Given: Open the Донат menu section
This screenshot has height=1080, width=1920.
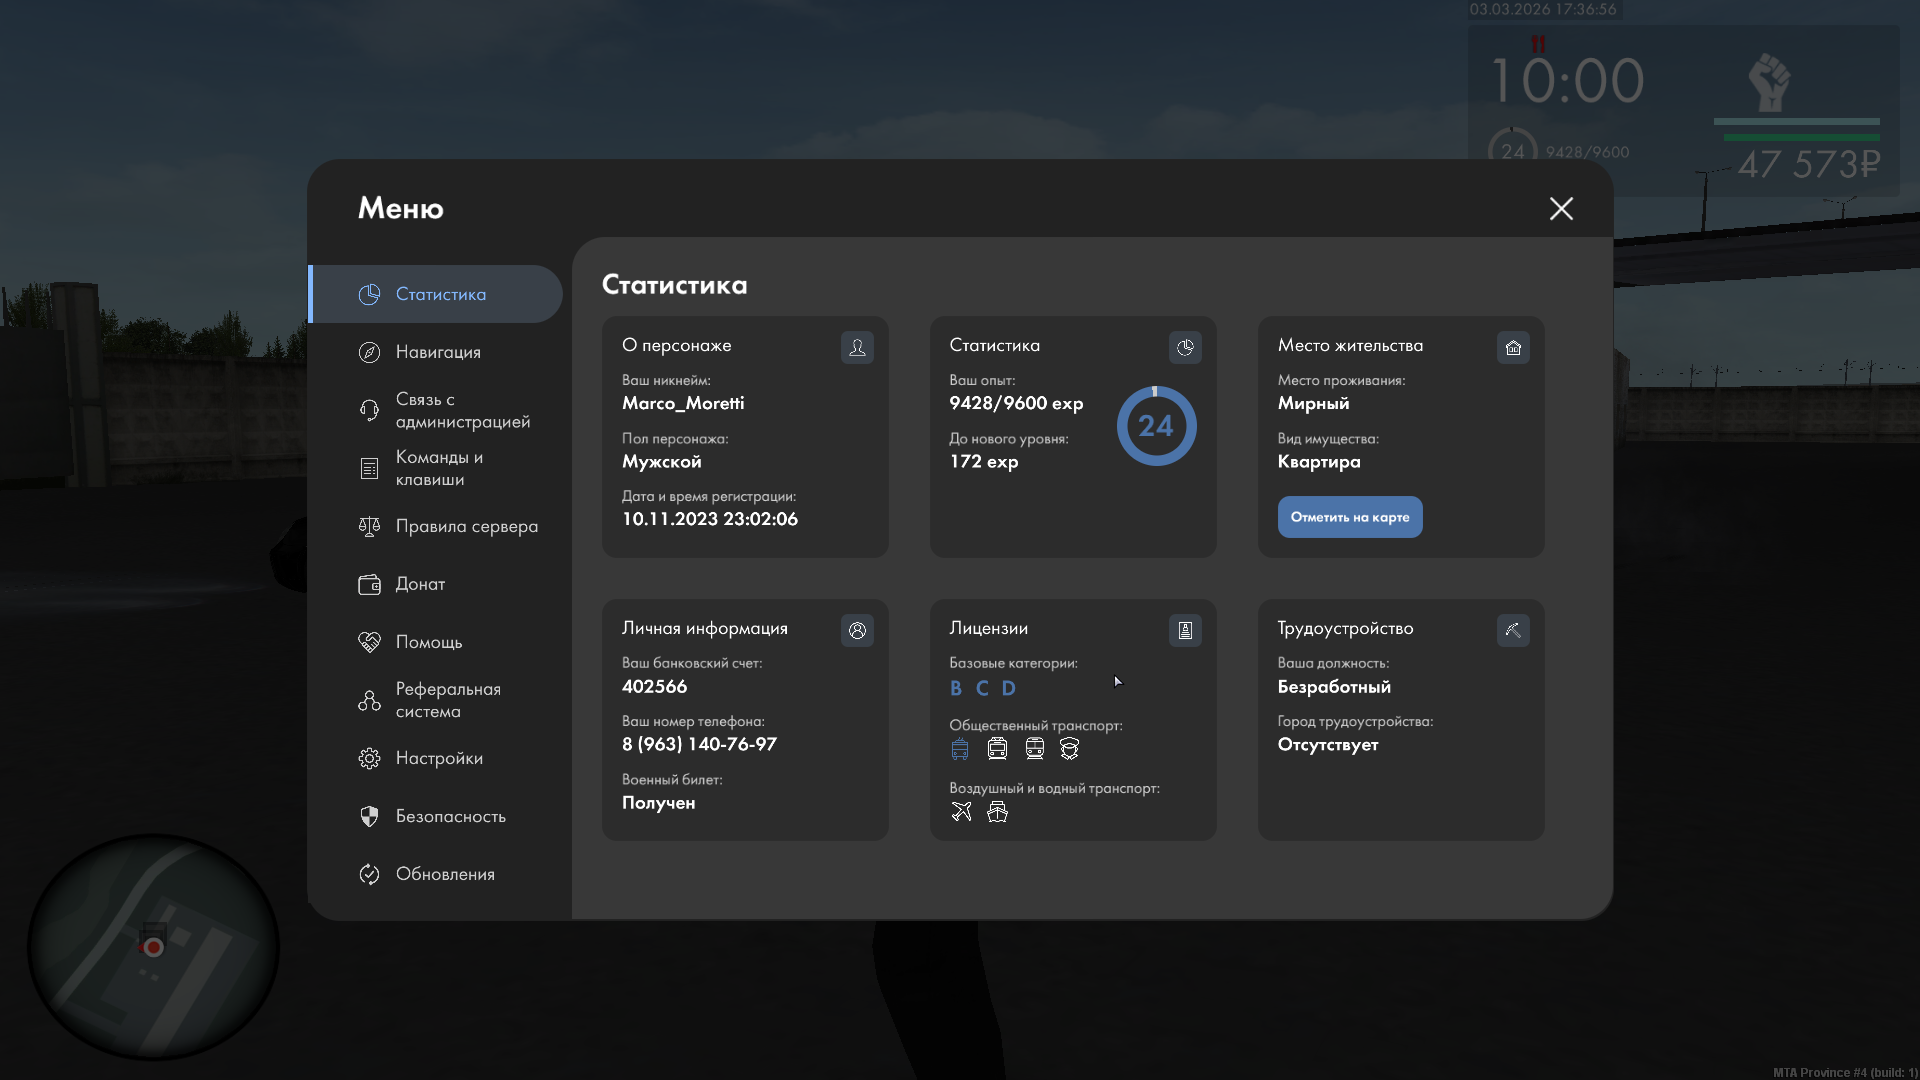Looking at the screenshot, I should tap(420, 584).
